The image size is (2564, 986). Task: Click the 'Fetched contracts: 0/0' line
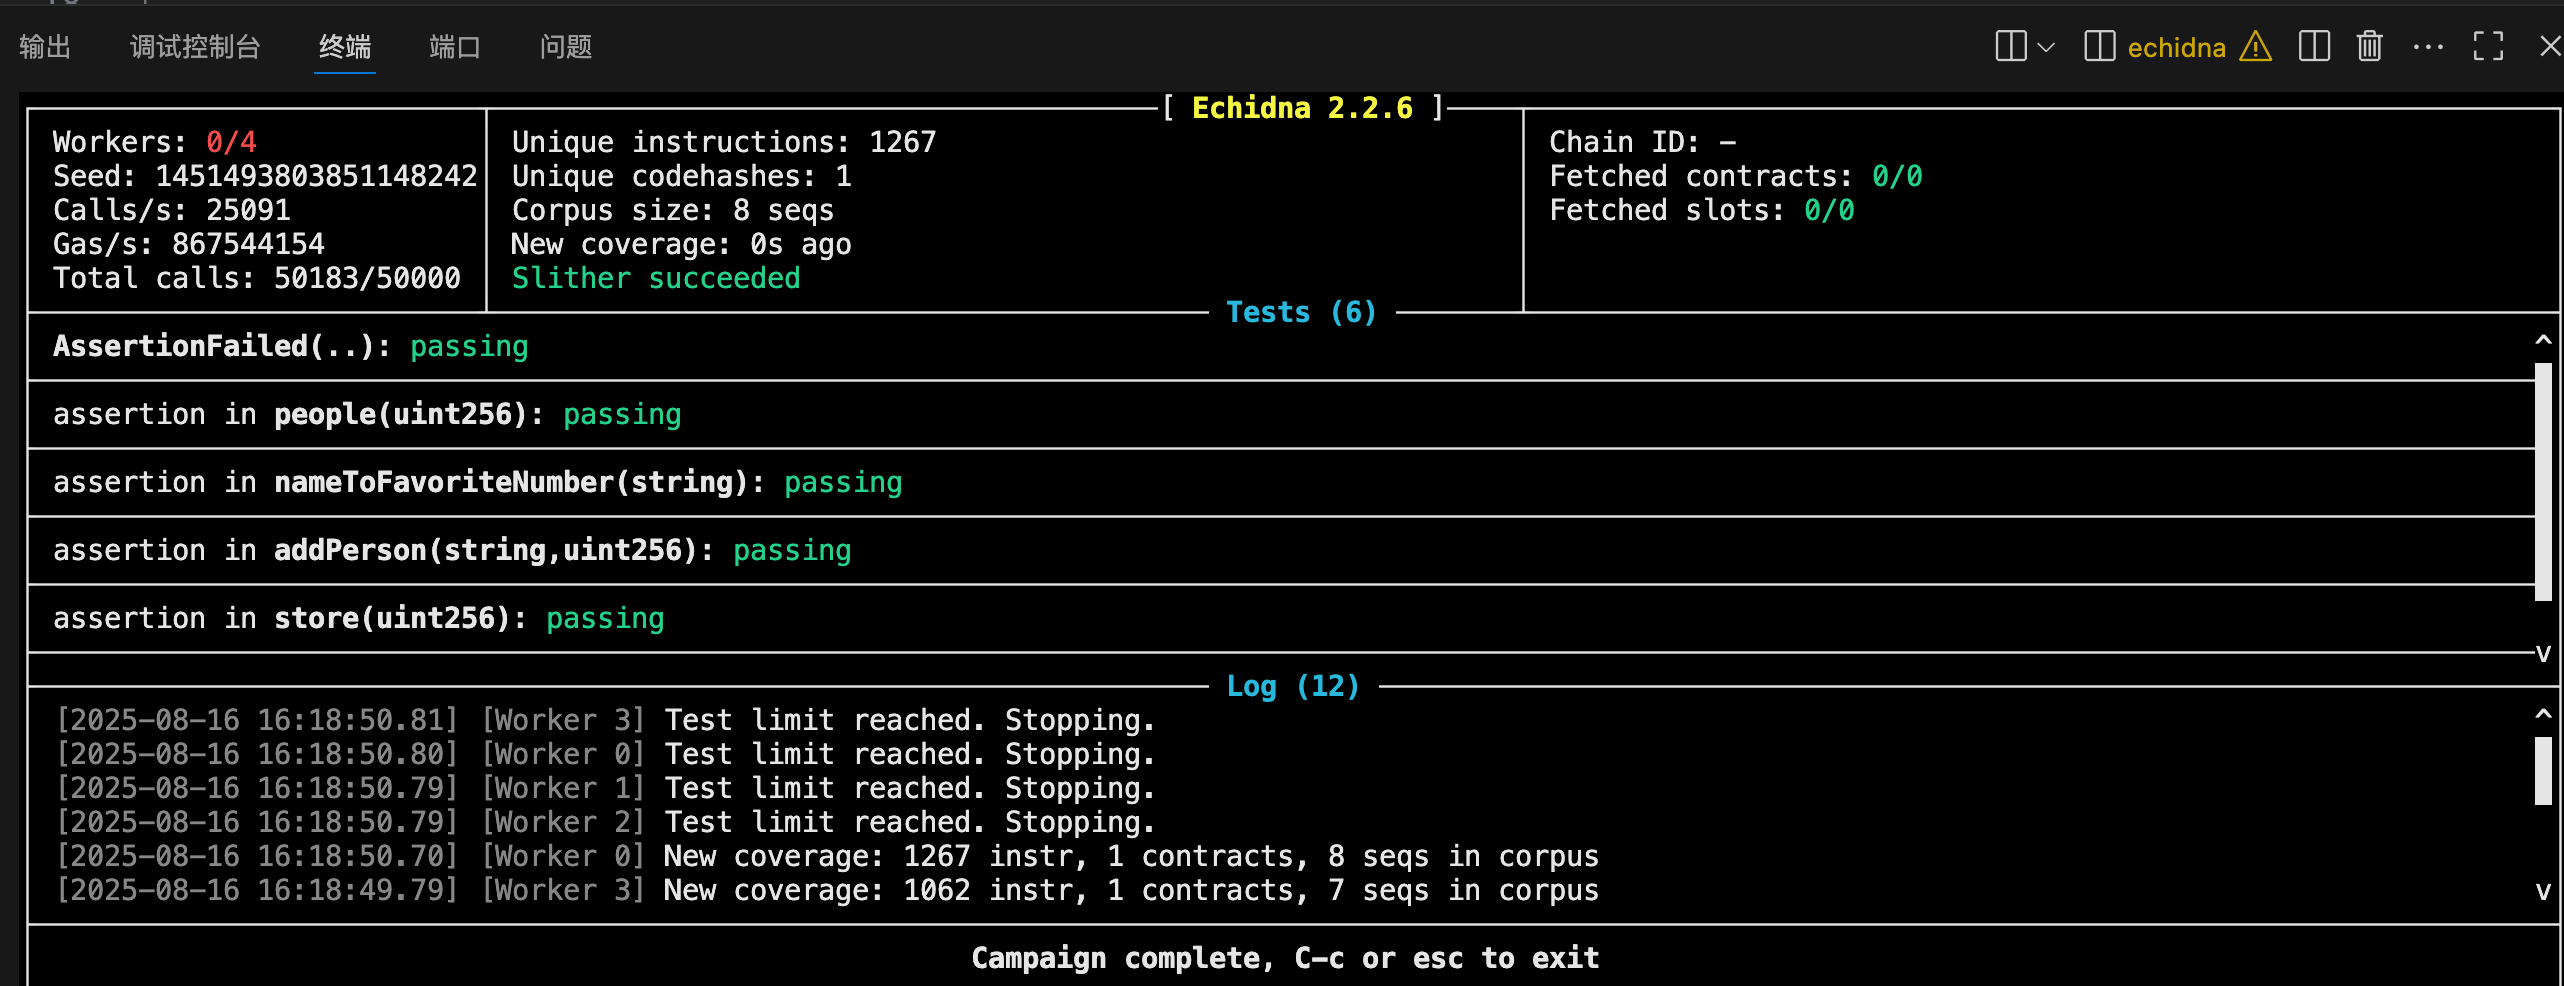click(1736, 176)
